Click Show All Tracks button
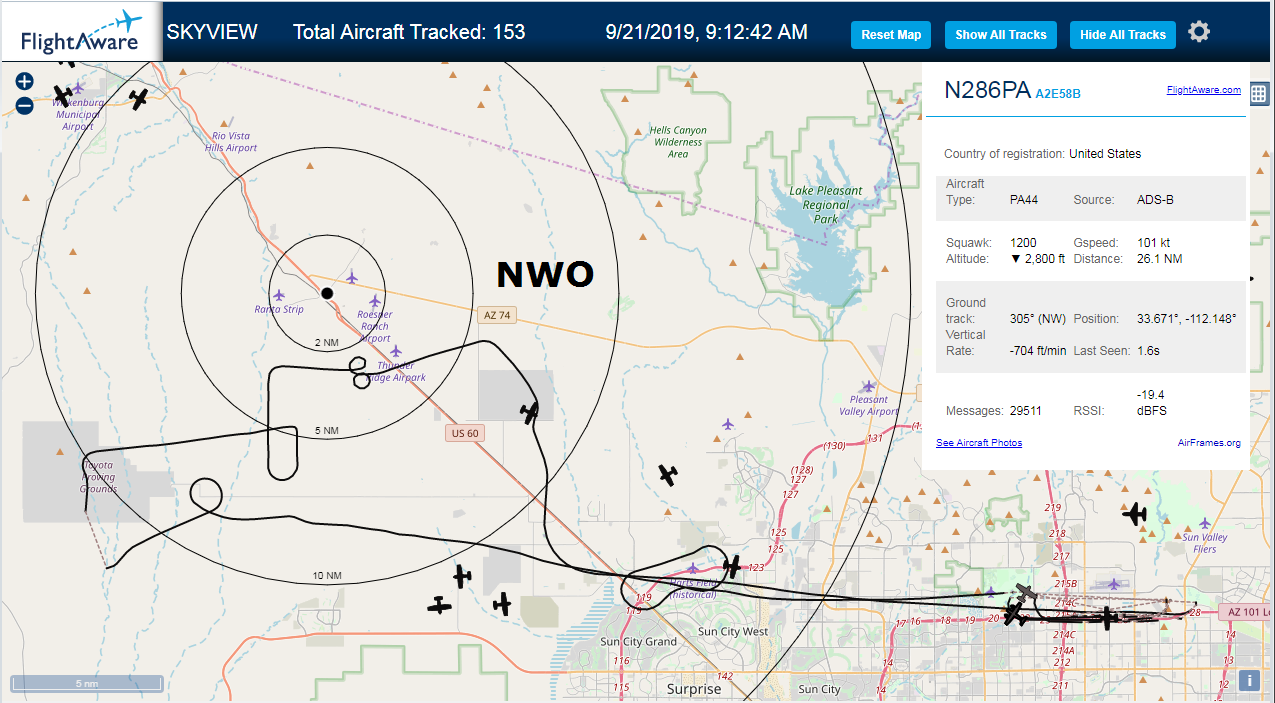 tap(1000, 35)
